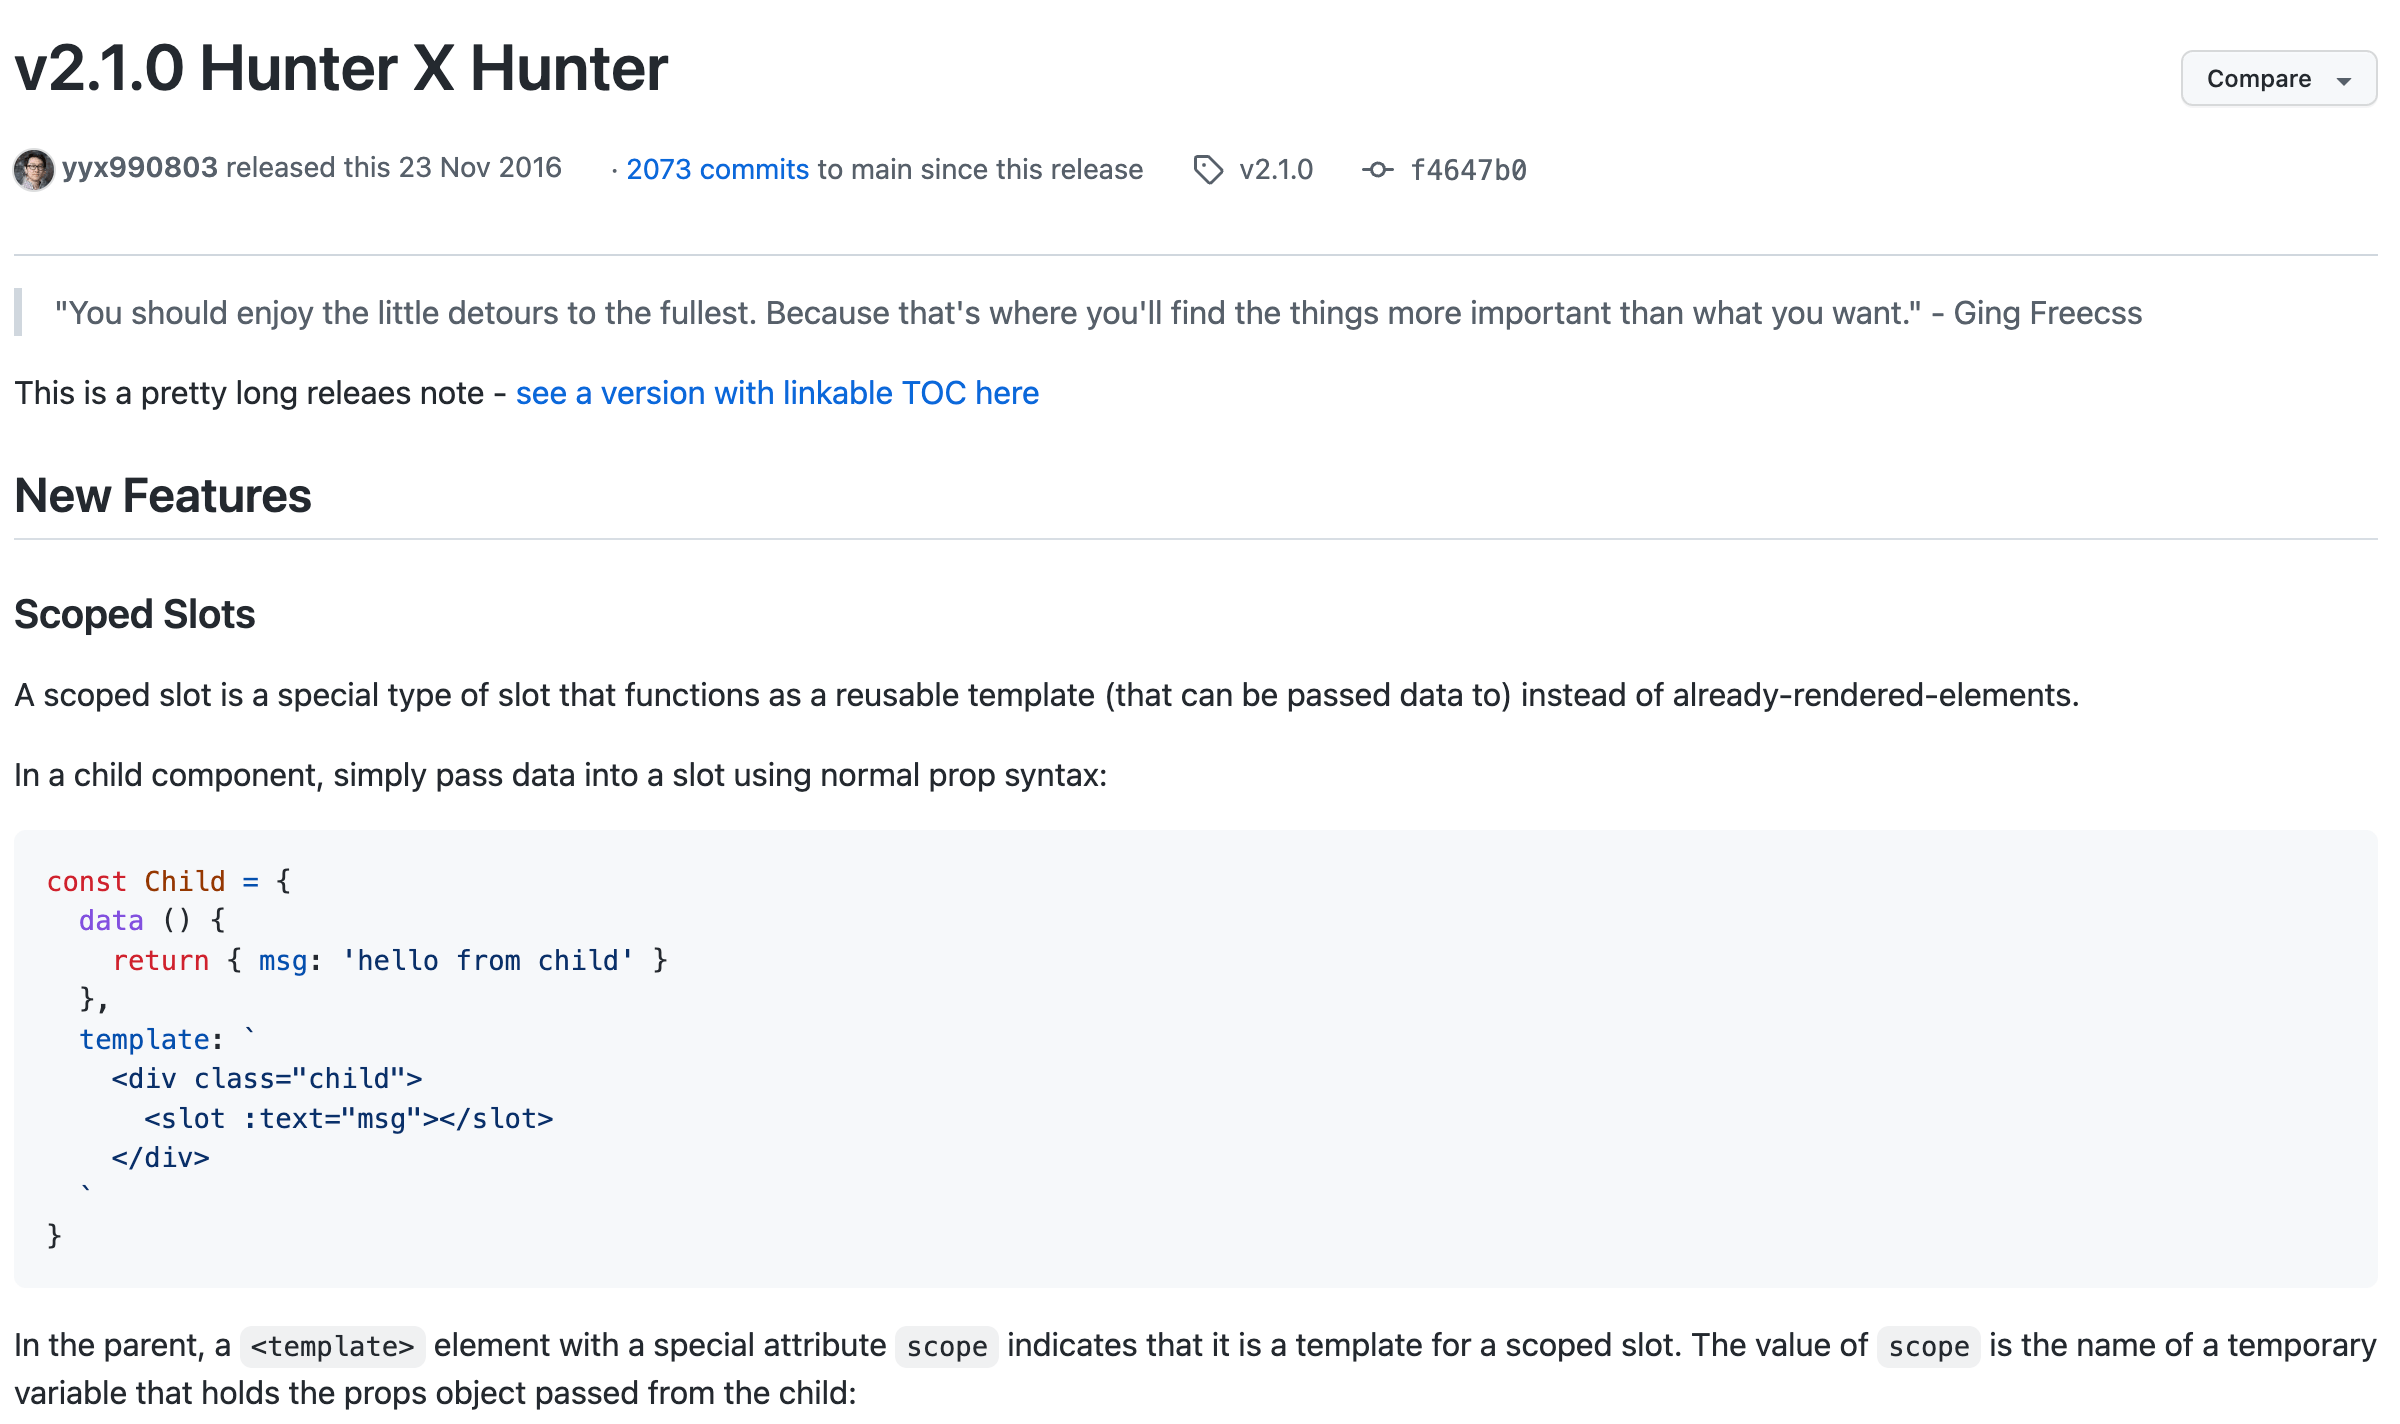Click the inline <template> code tag
The height and width of the screenshot is (1424, 2400).
332,1347
